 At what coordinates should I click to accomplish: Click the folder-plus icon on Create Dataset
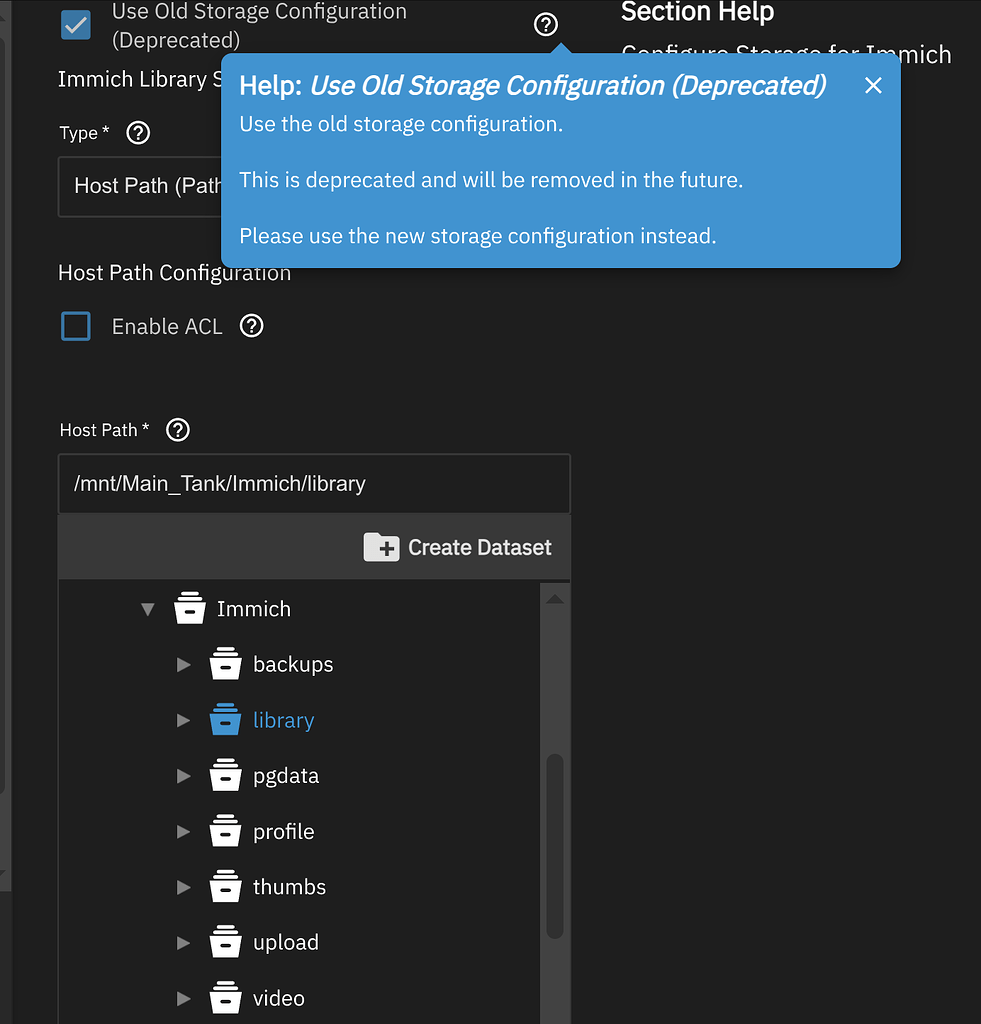381,547
